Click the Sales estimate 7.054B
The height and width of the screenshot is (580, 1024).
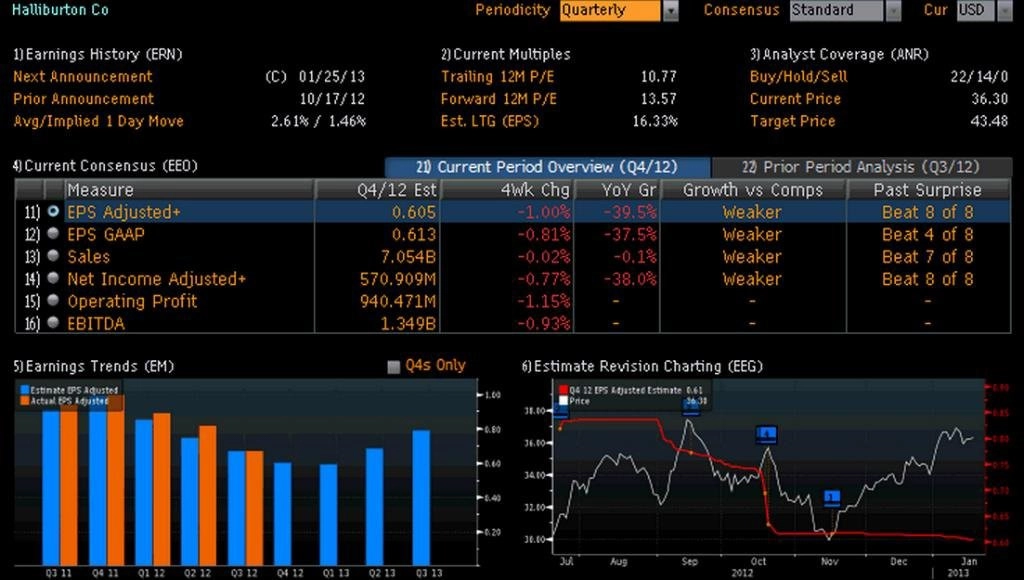tap(408, 257)
